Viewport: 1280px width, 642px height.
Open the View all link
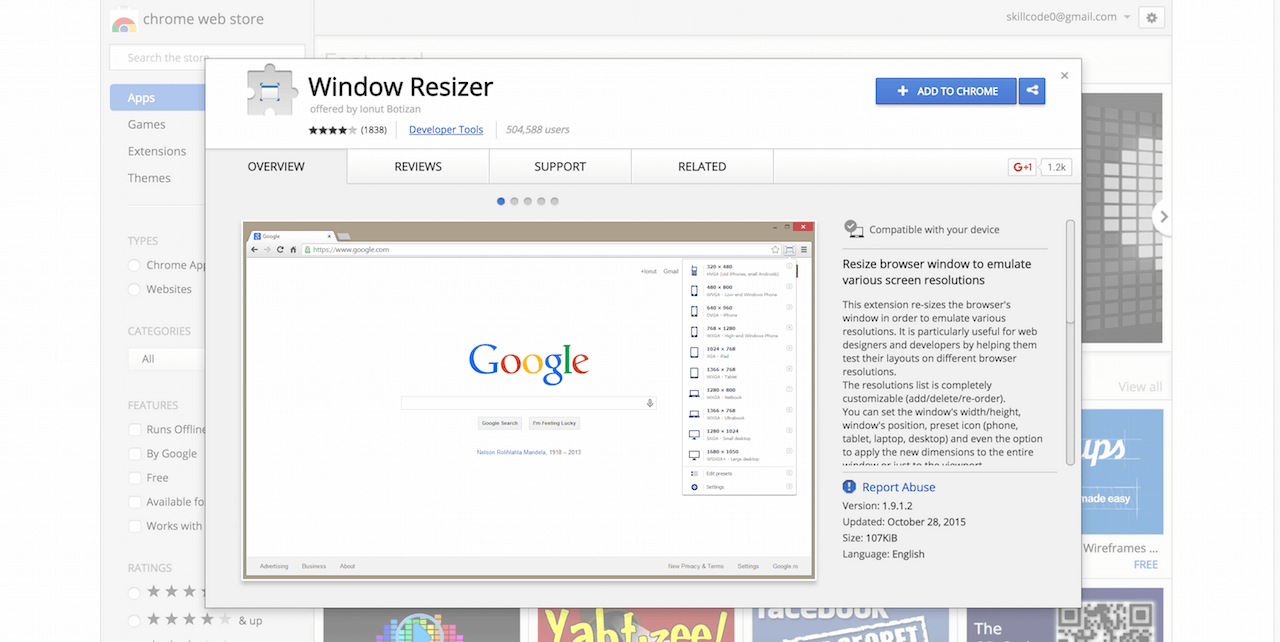[x=1140, y=387]
